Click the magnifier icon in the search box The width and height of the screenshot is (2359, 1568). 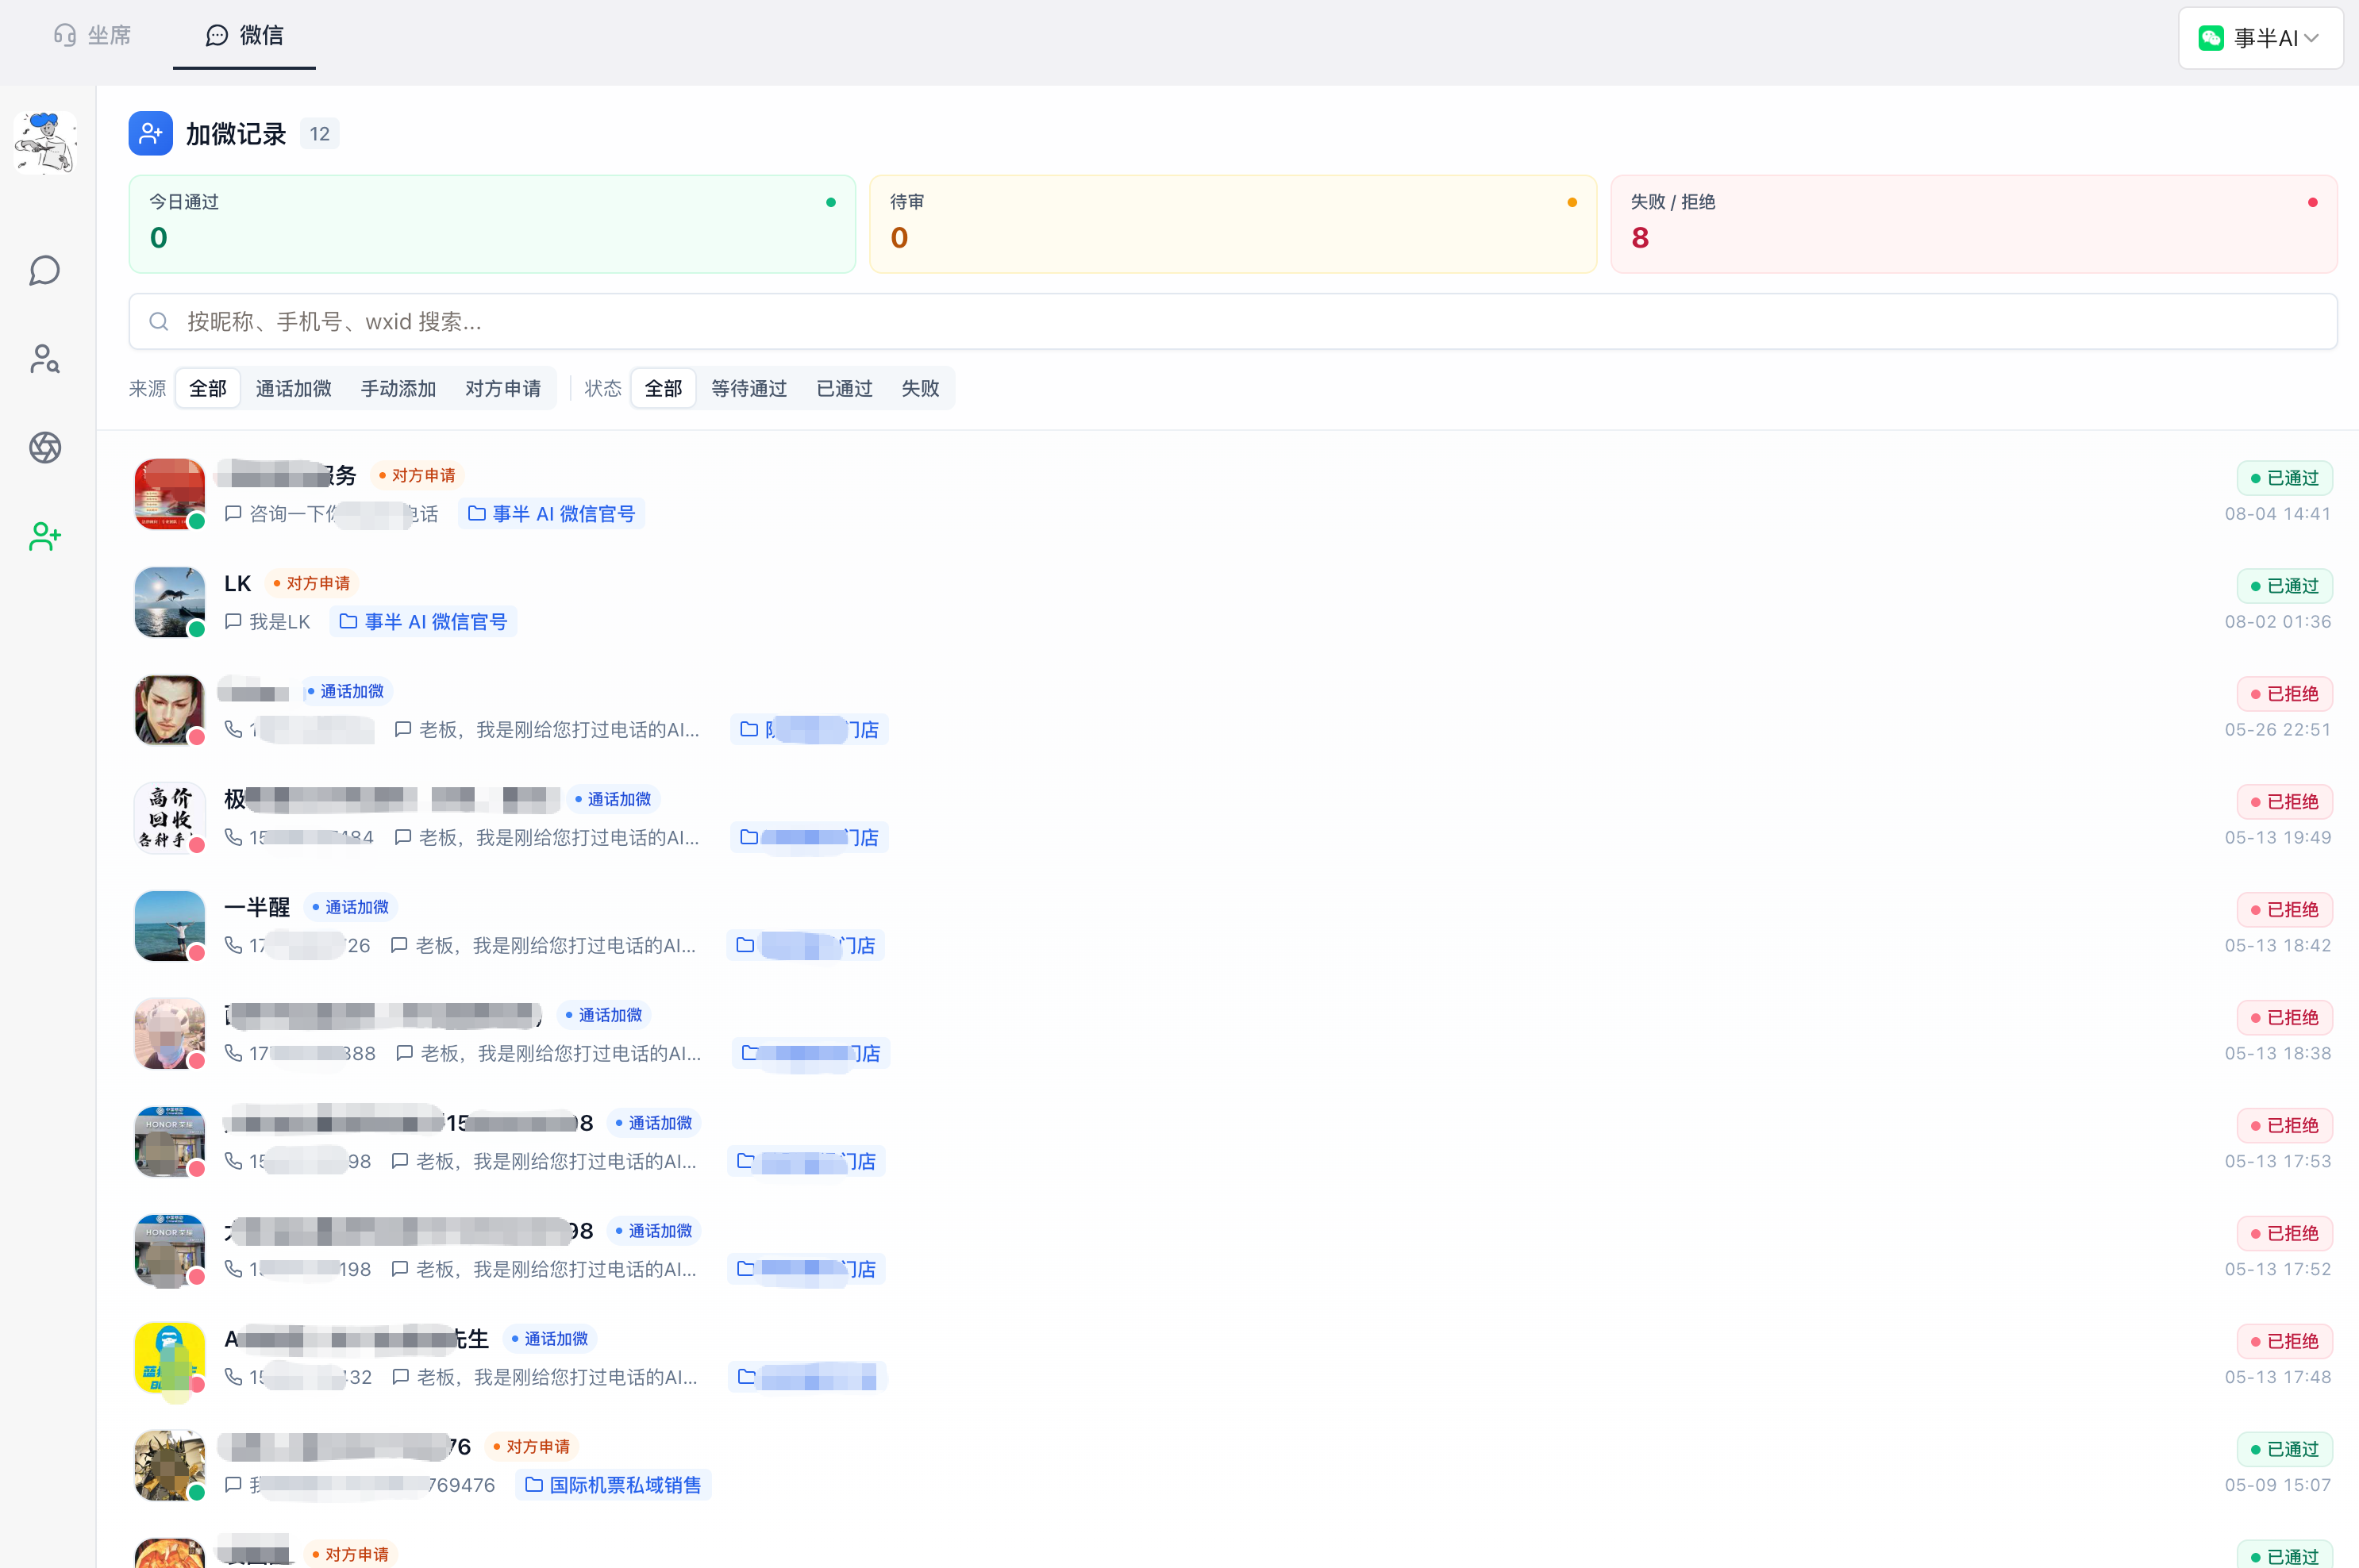158,321
